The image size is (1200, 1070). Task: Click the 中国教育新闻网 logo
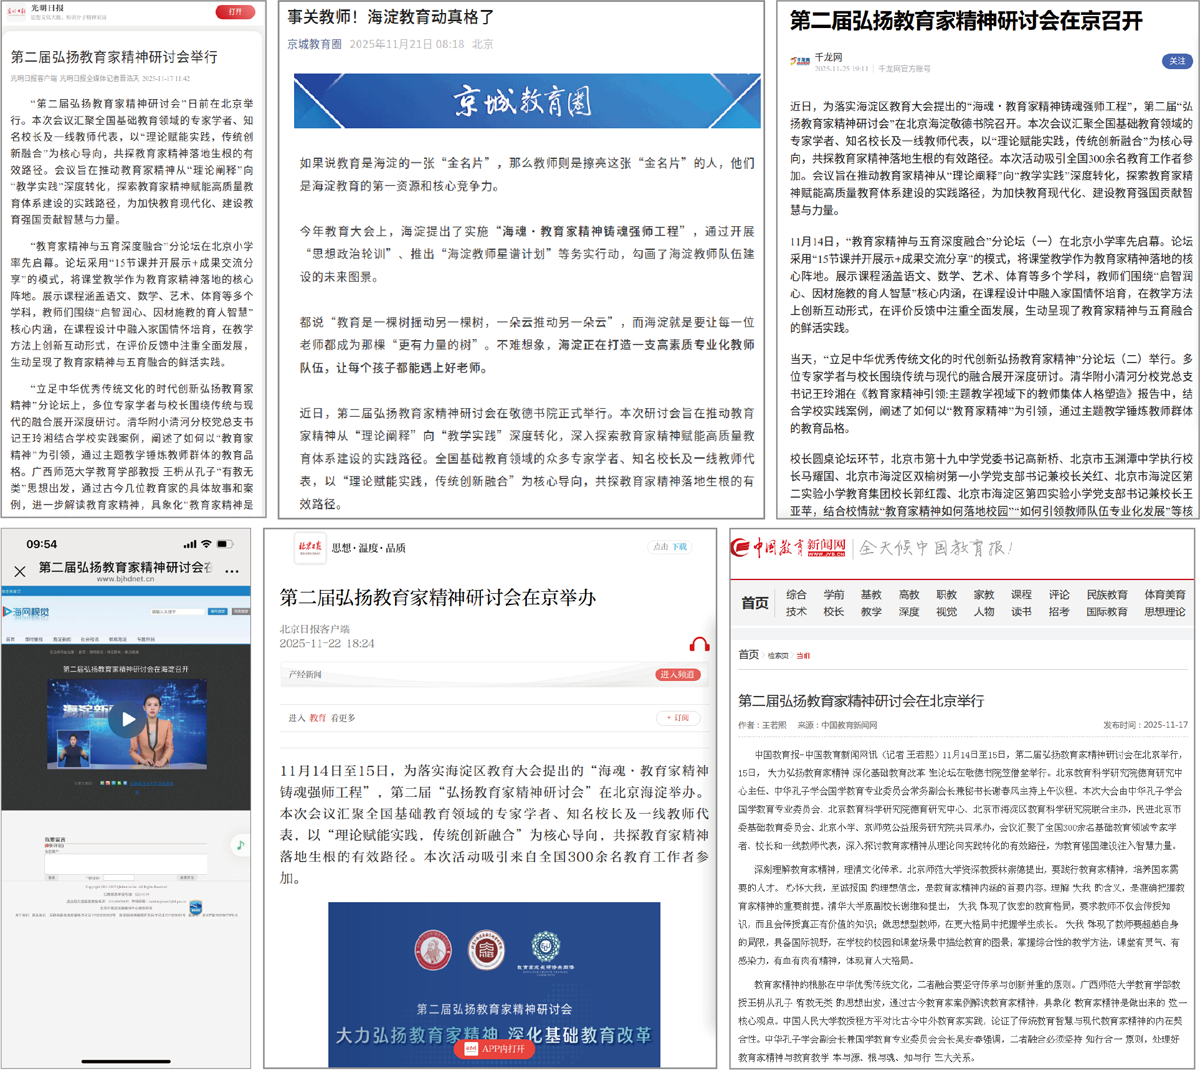pos(789,547)
